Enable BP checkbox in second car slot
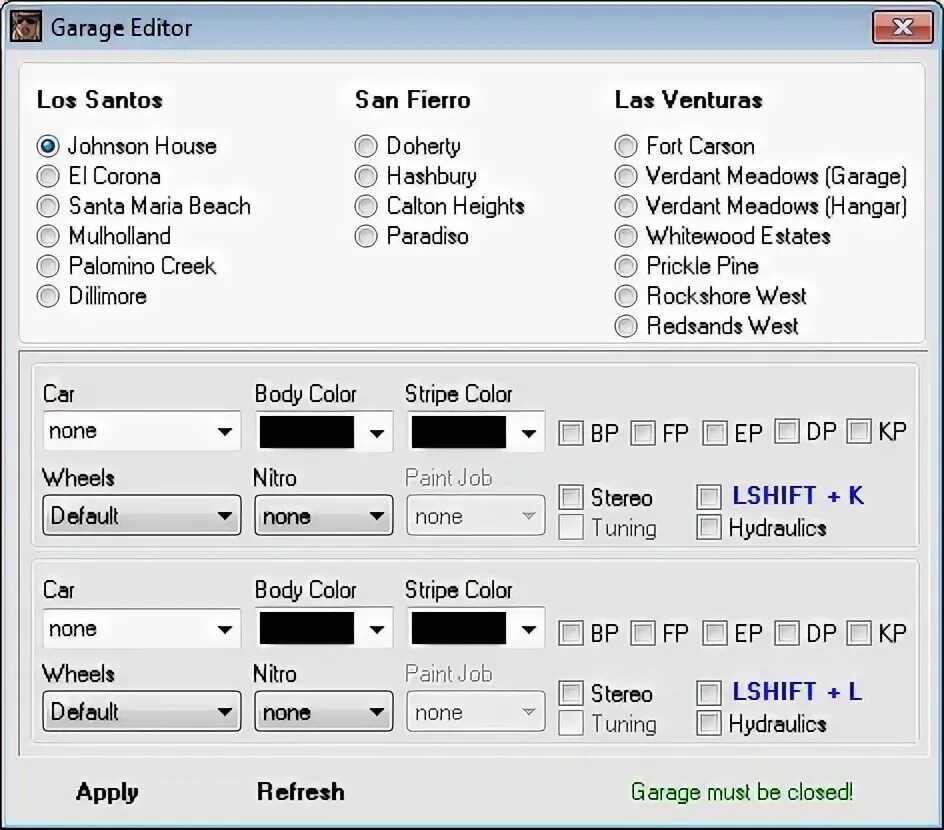This screenshot has width=944, height=830. coord(571,633)
